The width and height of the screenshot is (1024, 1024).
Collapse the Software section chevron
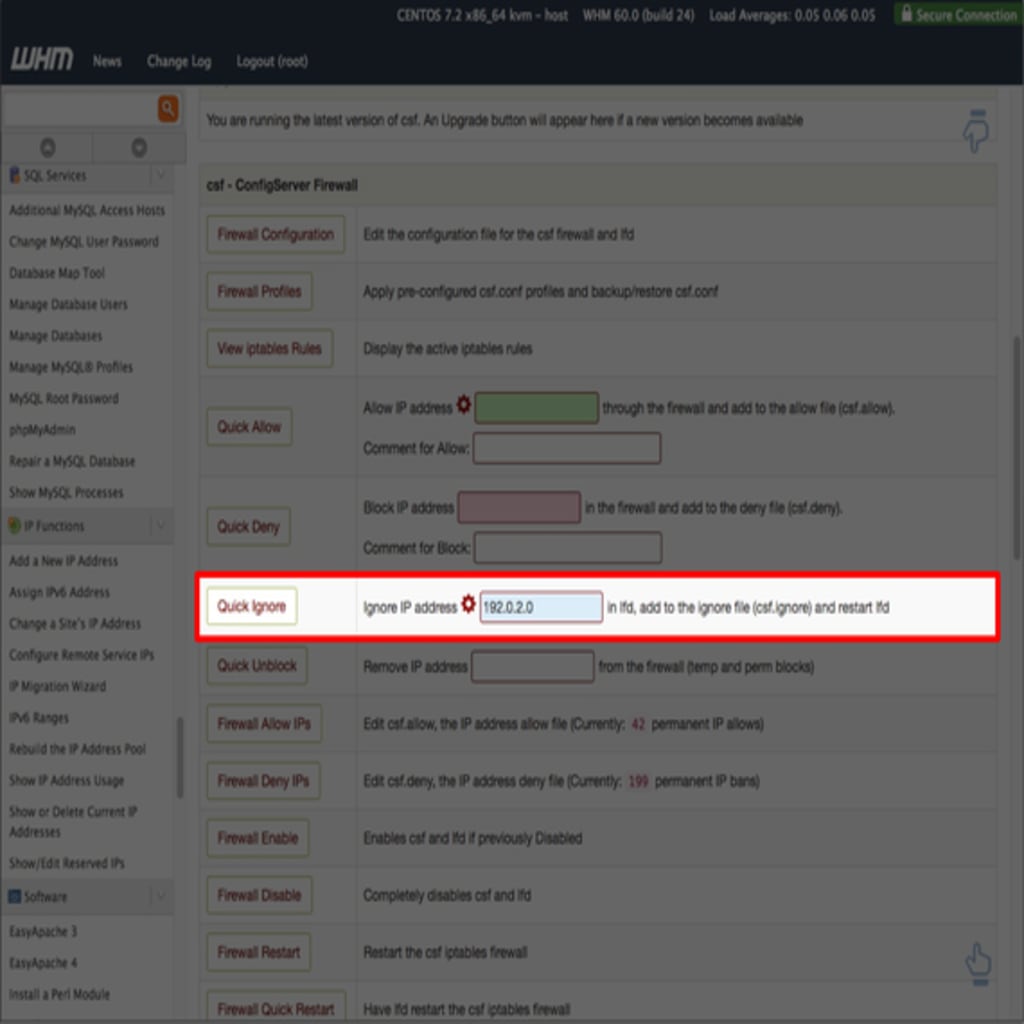[x=161, y=896]
